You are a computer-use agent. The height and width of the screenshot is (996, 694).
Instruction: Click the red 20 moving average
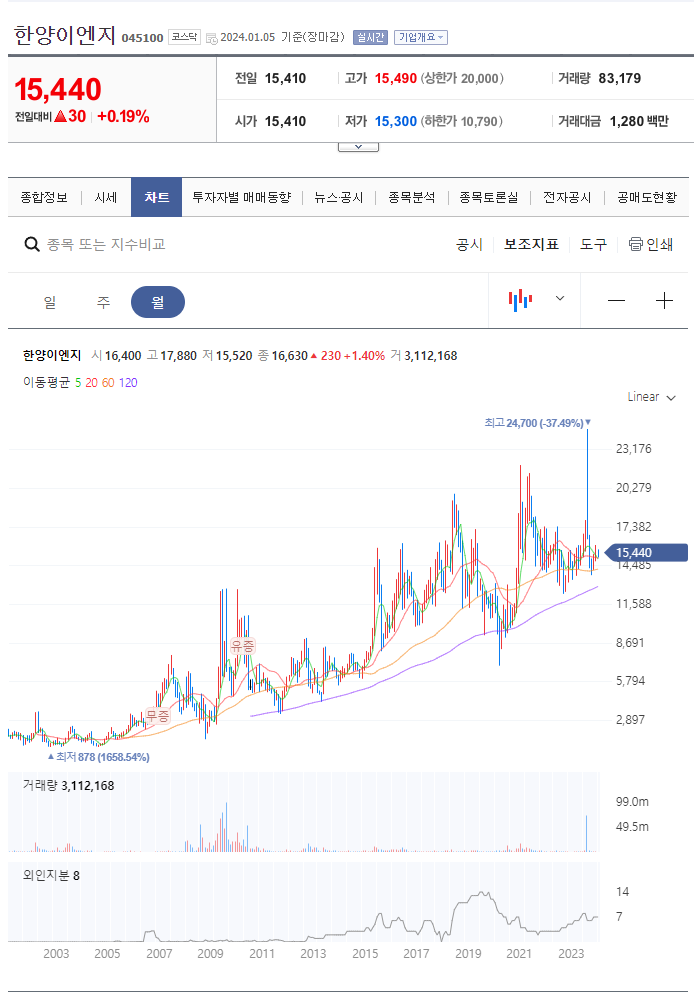click(x=91, y=382)
